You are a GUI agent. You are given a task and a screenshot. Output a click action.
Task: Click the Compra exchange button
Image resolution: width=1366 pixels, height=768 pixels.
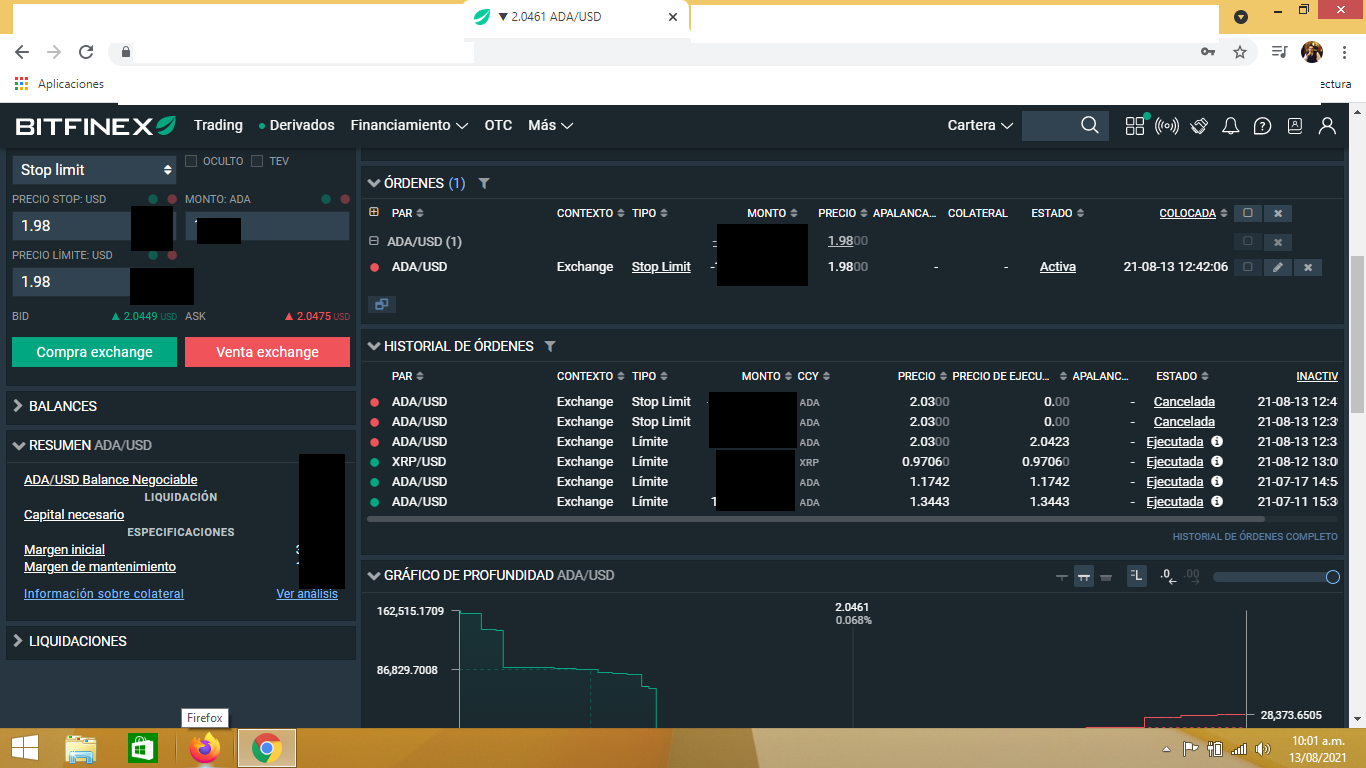pos(94,352)
